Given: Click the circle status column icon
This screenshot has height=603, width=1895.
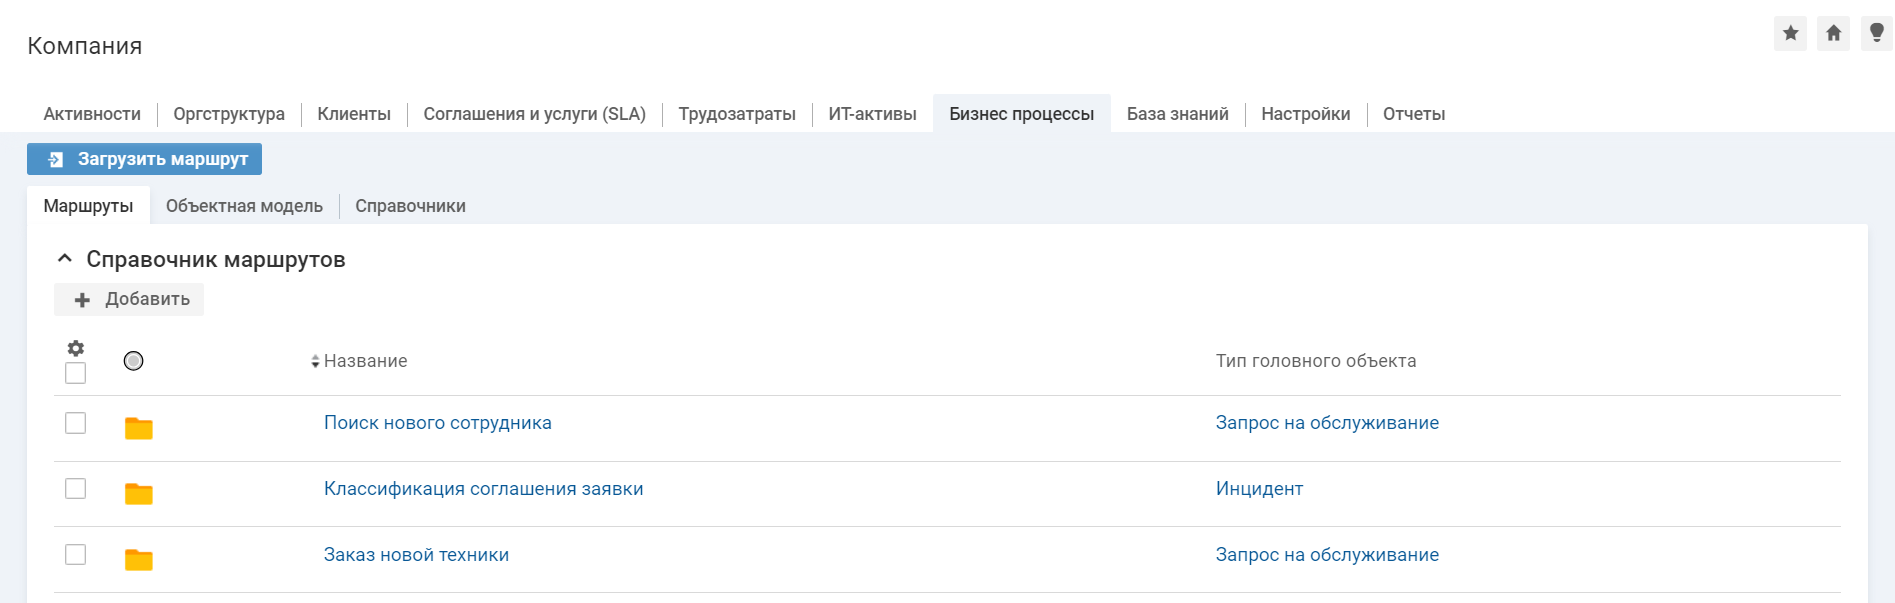Looking at the screenshot, I should click(133, 361).
